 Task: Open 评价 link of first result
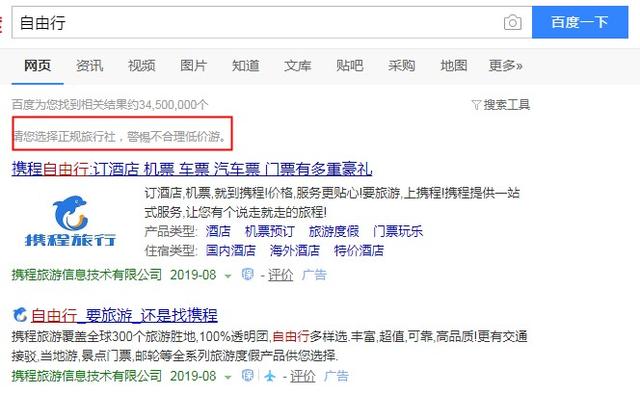[280, 275]
